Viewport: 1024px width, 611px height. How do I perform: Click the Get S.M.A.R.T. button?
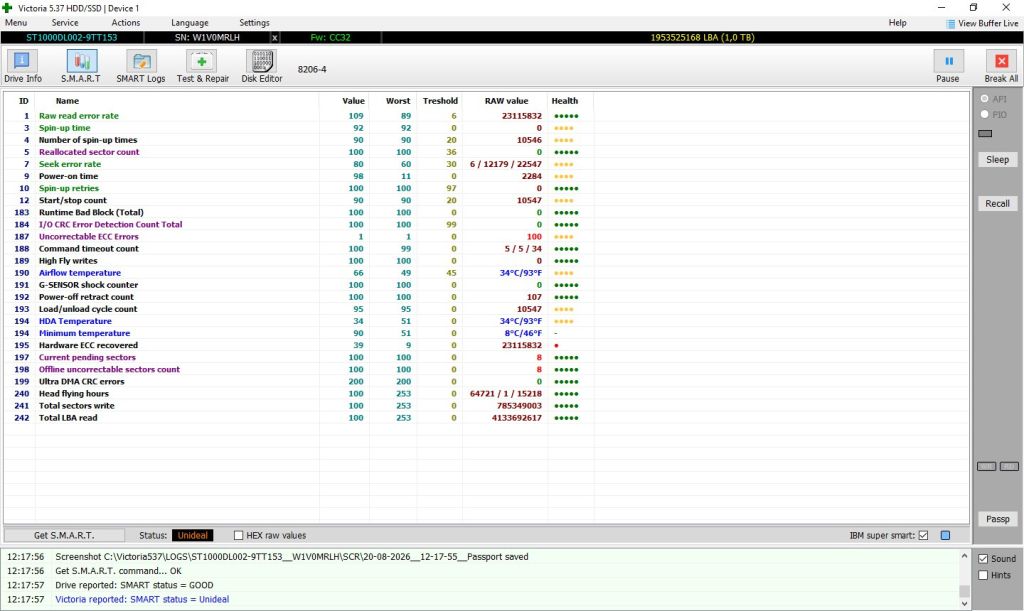[x=64, y=535]
